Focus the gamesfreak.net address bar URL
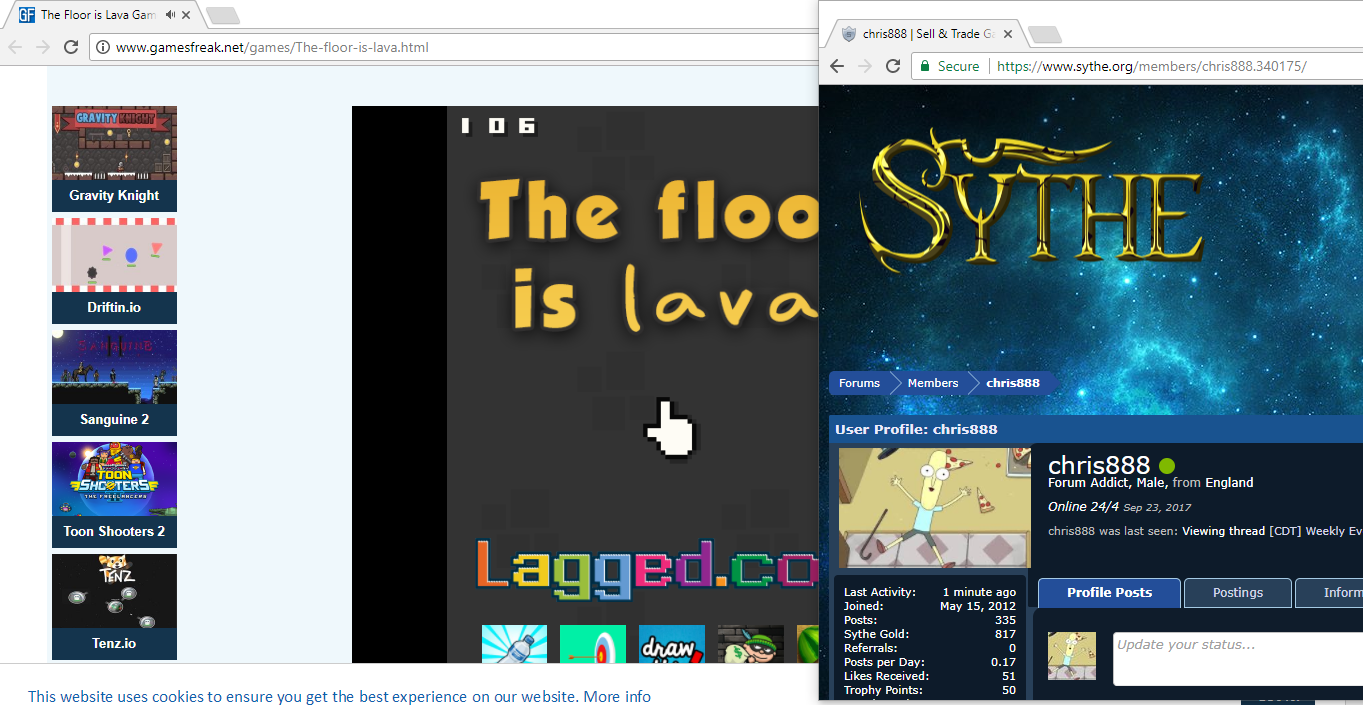Viewport: 1363px width, 705px height. 272,47
